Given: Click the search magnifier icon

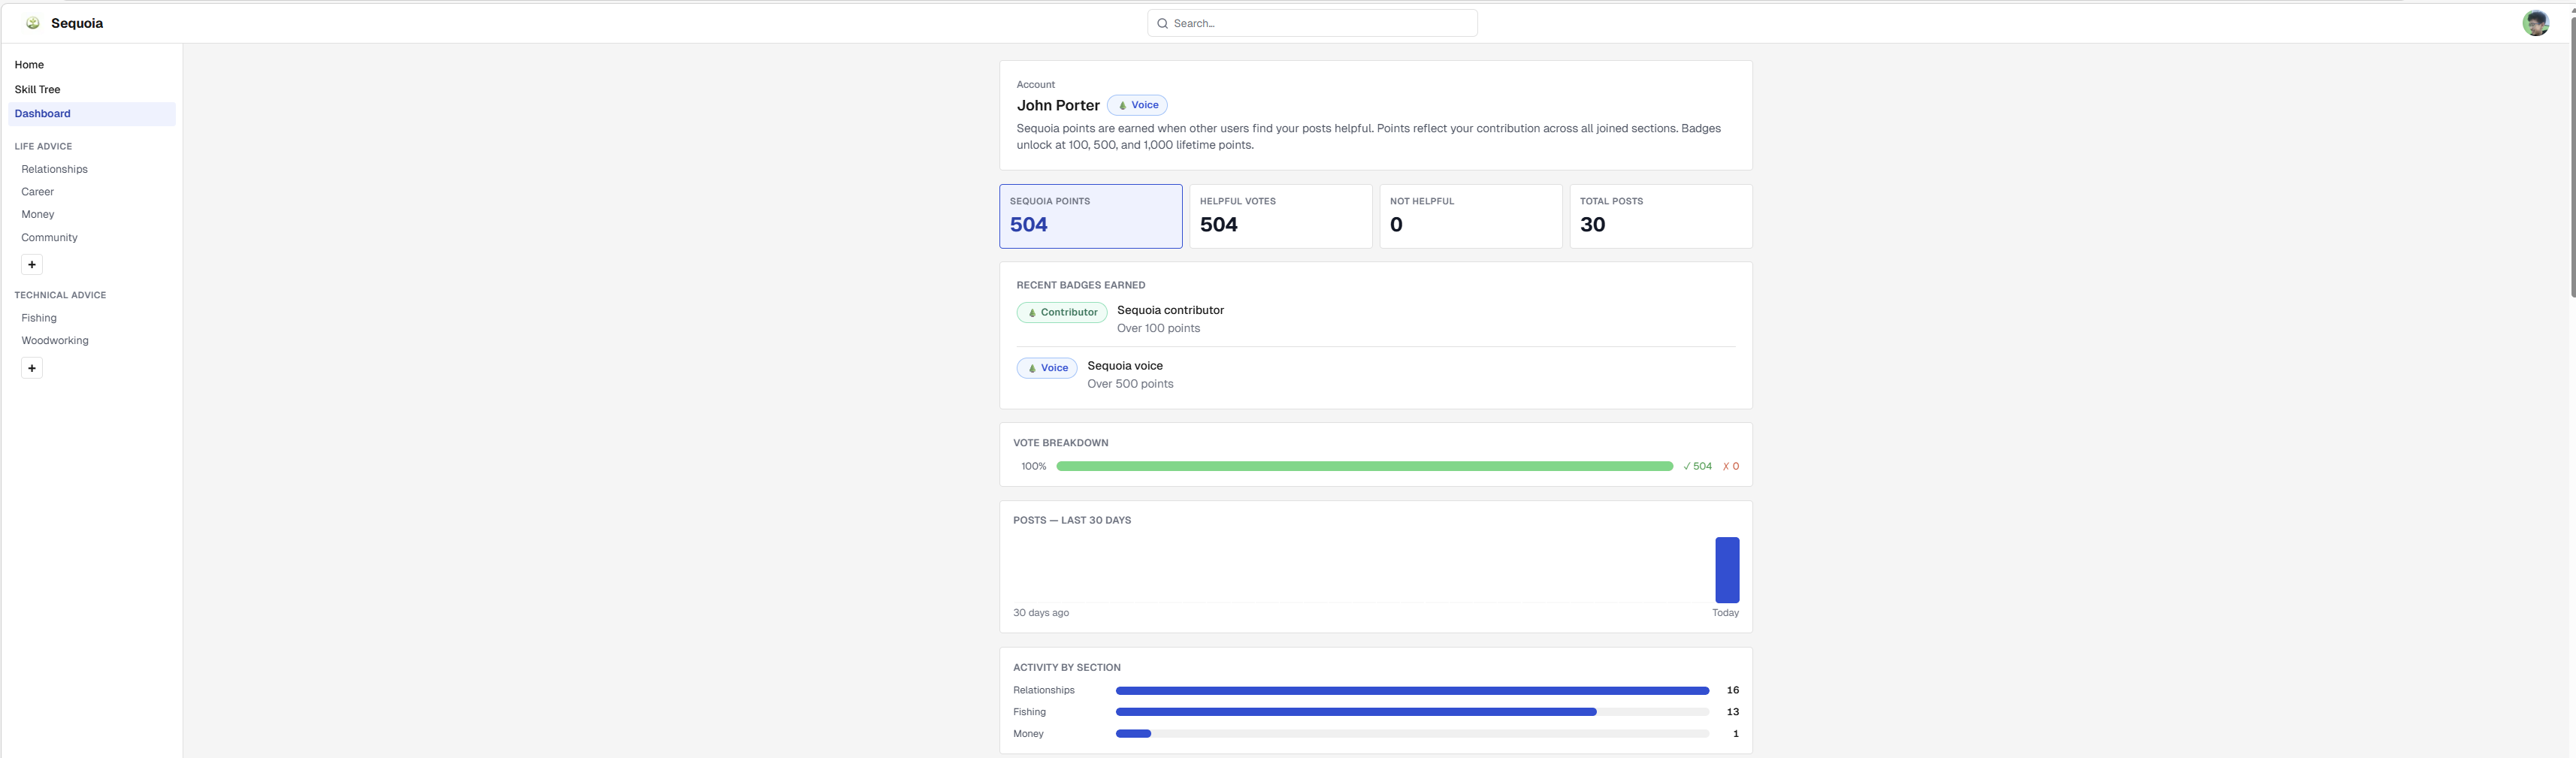Looking at the screenshot, I should click(1162, 23).
